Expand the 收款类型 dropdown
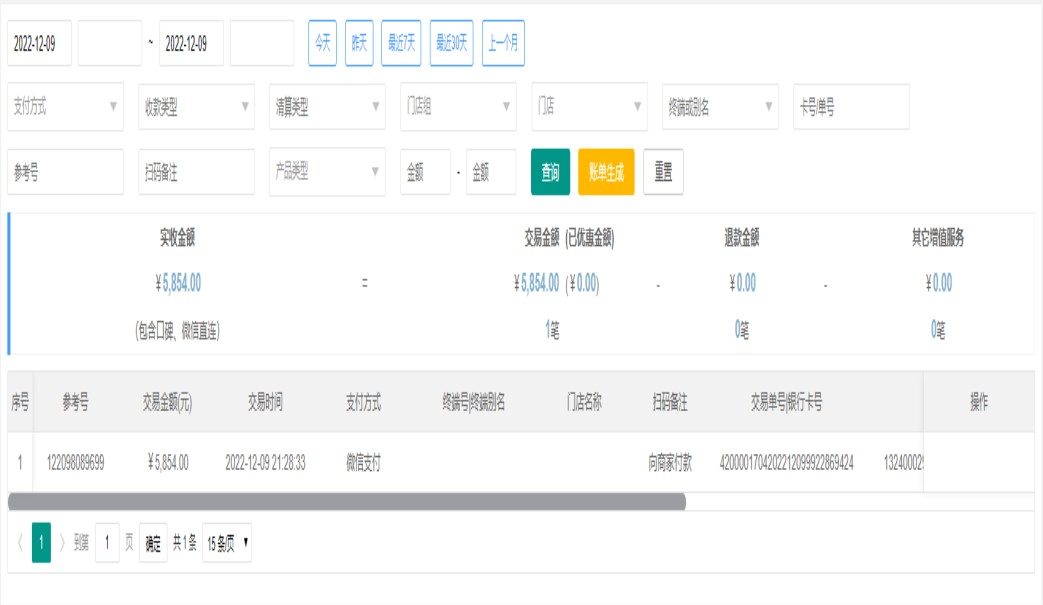The image size is (1043, 605). pyautogui.click(x=196, y=107)
